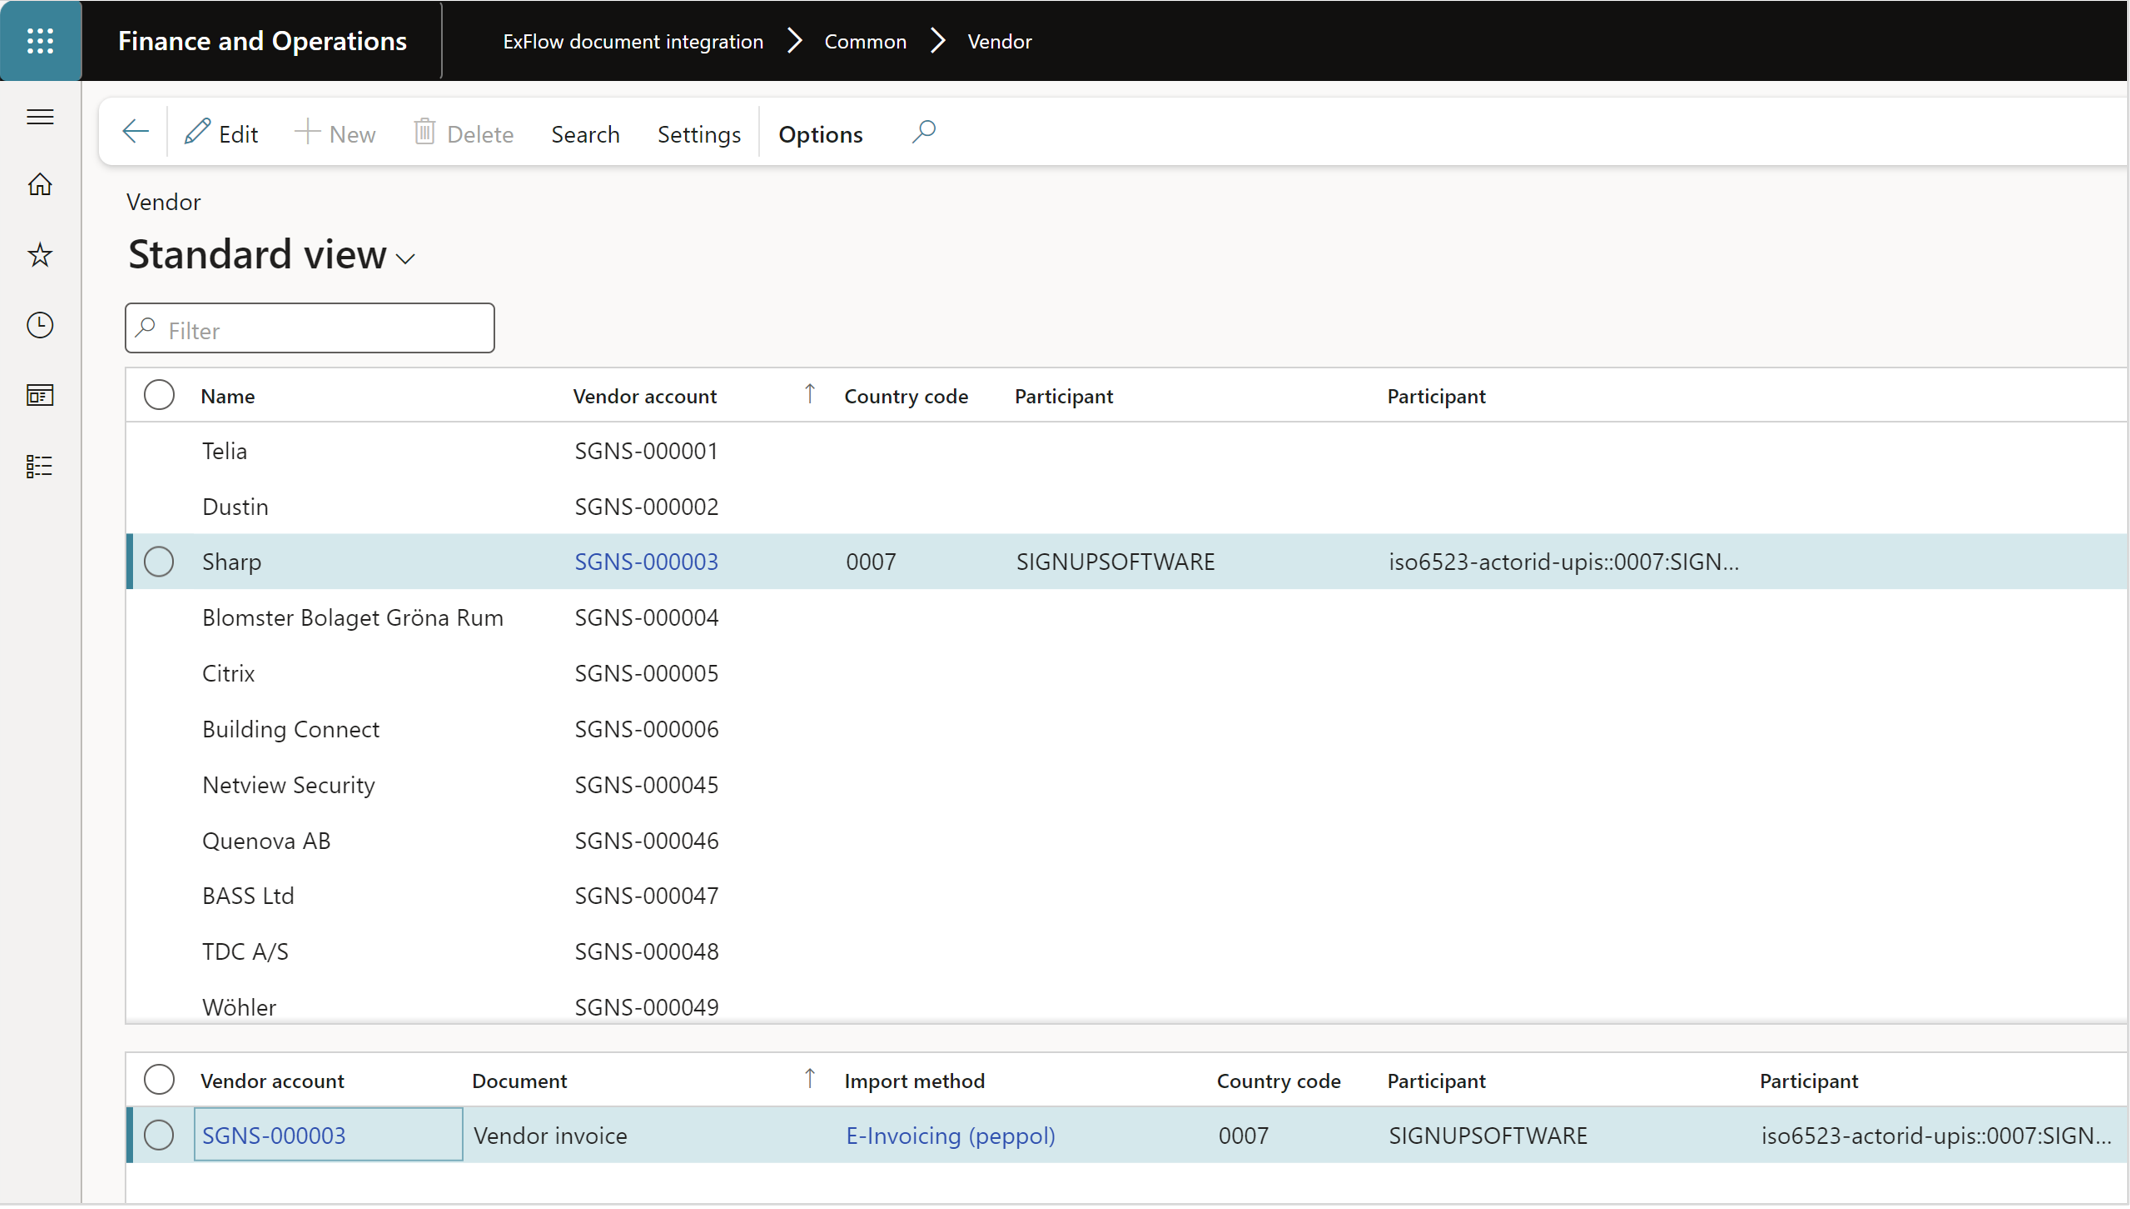This screenshot has height=1209, width=2130.
Task: Click vendor account SGNS-000001 cell
Action: (646, 451)
